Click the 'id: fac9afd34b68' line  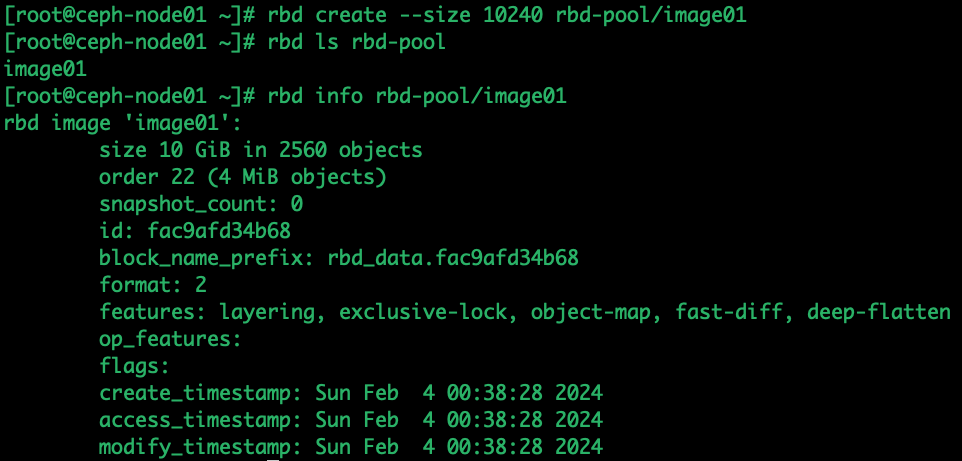click(x=194, y=231)
